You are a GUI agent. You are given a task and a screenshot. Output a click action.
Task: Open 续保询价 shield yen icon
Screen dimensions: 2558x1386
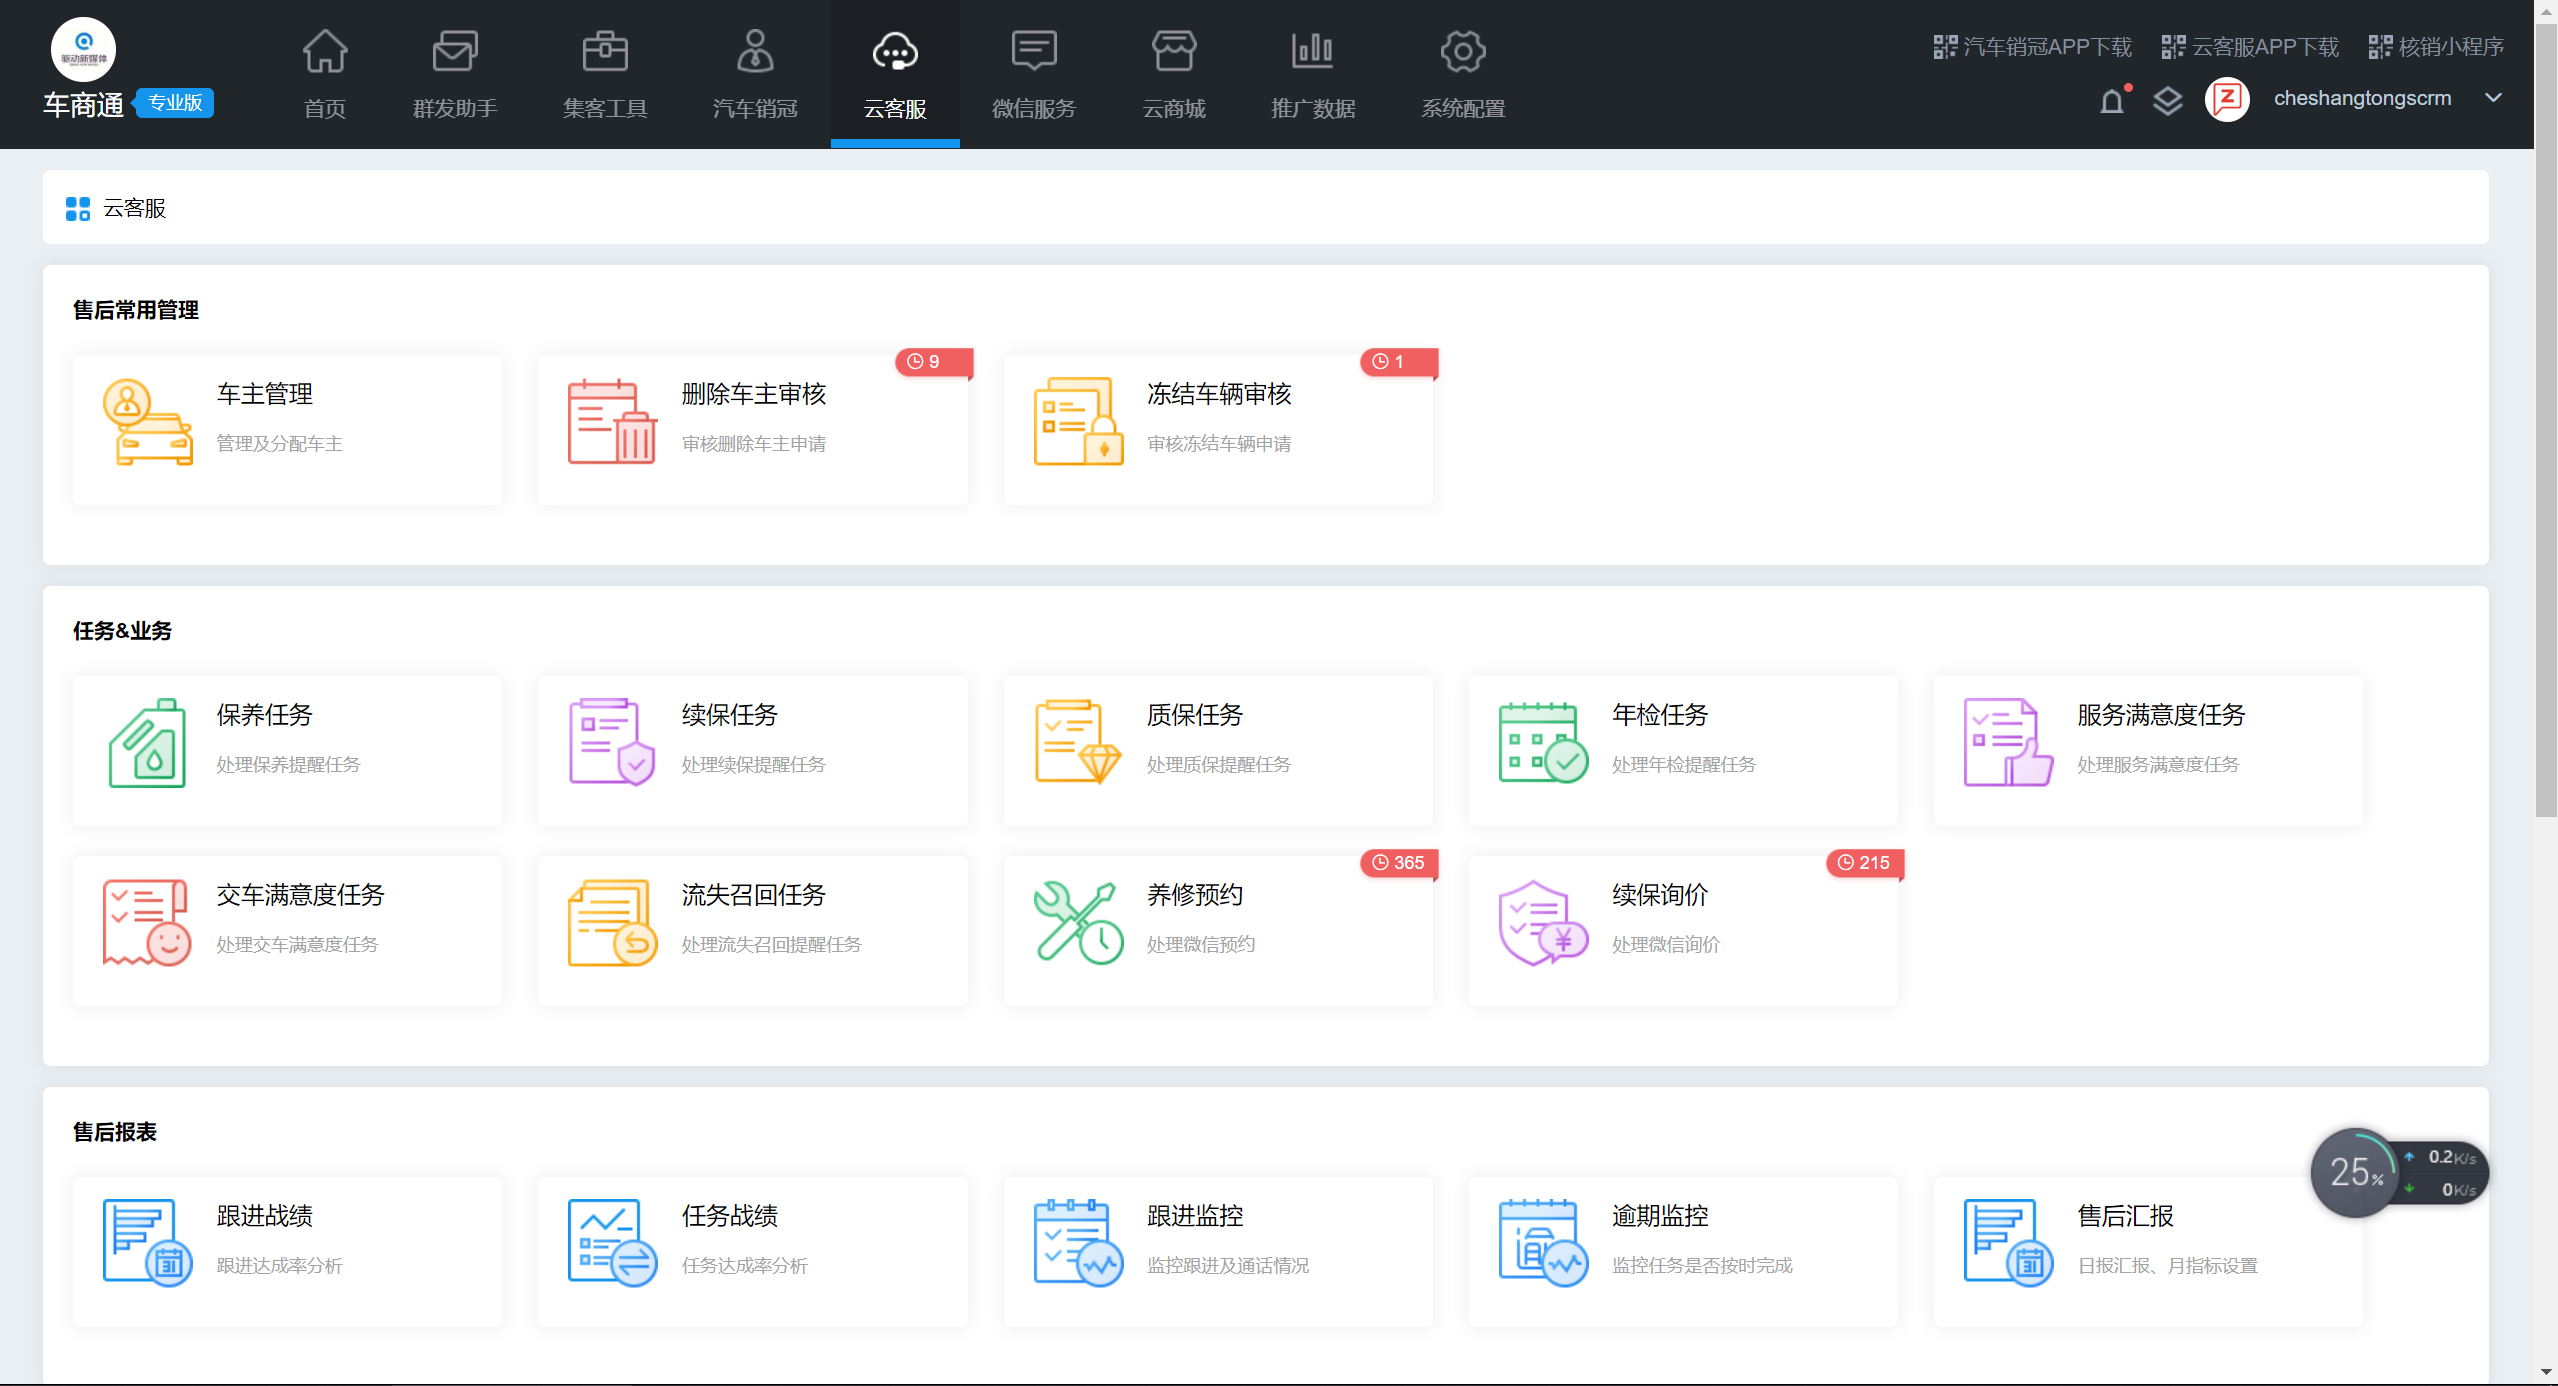1542,922
